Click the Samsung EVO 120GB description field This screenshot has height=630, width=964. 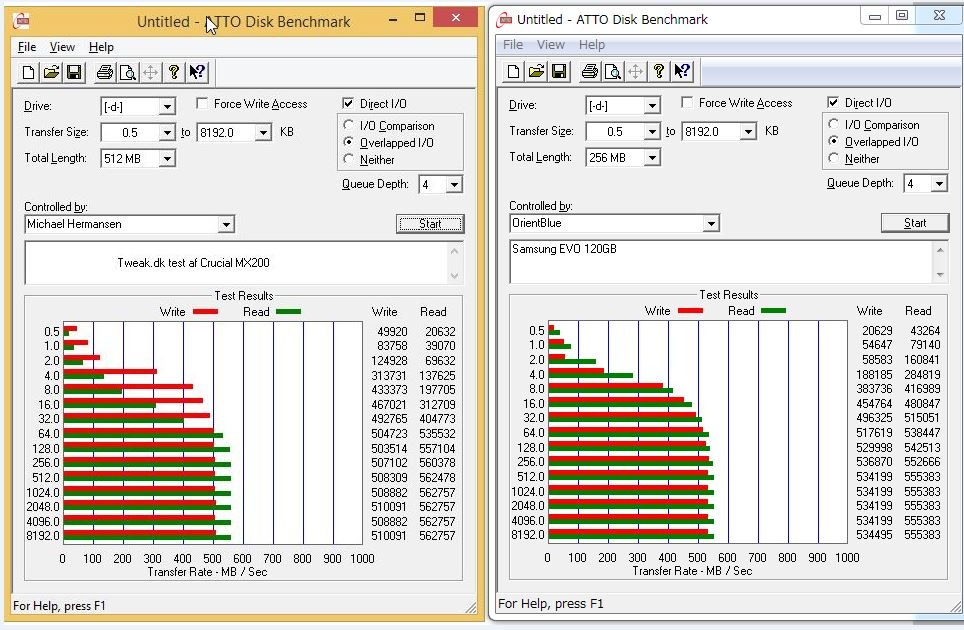coord(720,261)
